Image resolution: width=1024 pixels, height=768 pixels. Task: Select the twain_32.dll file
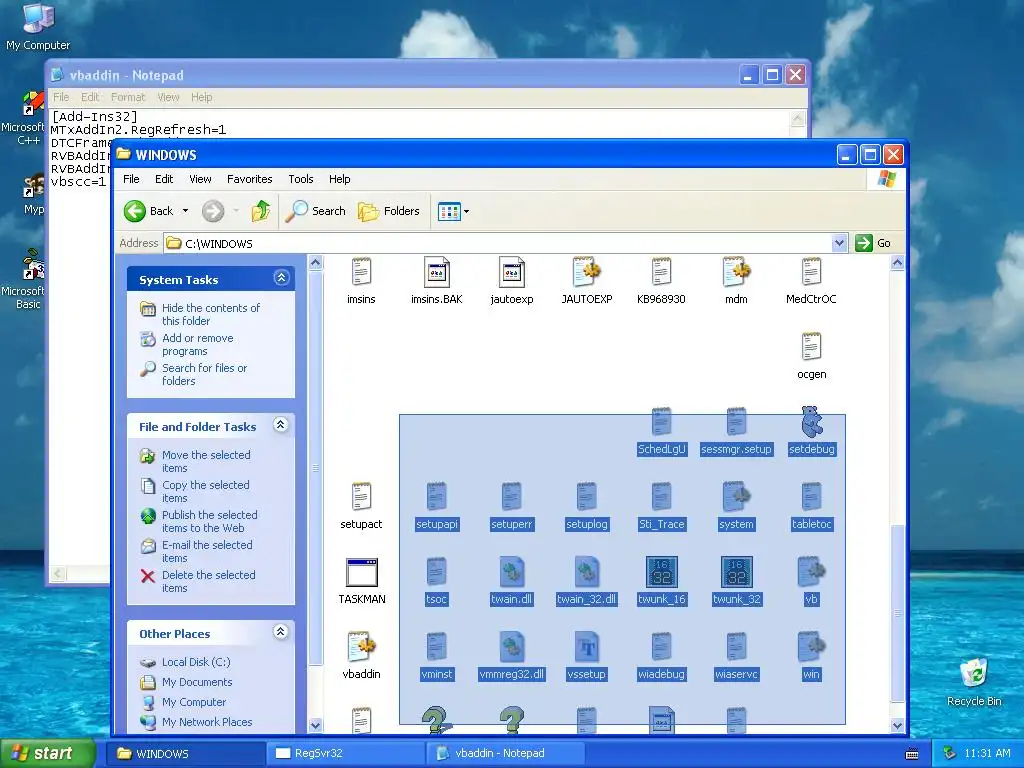[x=586, y=581]
